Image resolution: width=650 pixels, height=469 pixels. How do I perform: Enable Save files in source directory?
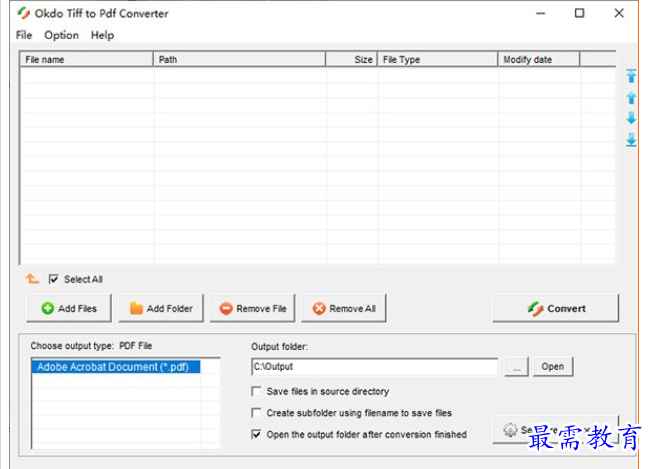point(257,391)
